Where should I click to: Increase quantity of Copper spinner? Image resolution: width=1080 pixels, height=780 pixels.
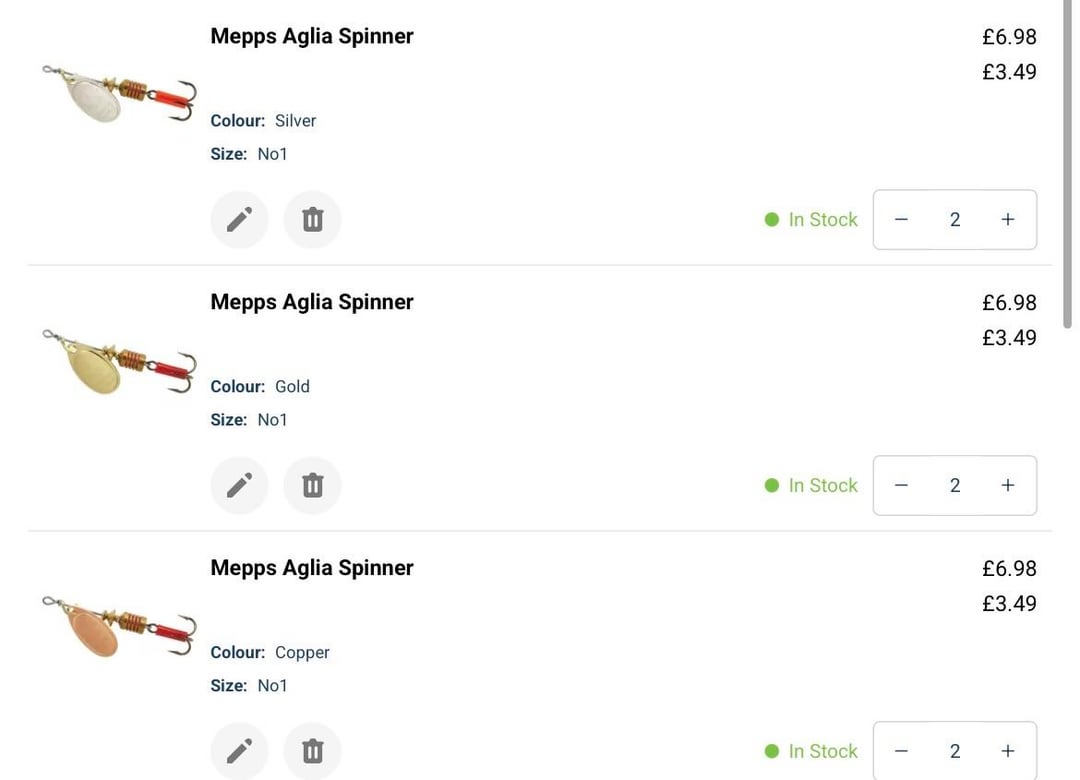tap(1008, 751)
